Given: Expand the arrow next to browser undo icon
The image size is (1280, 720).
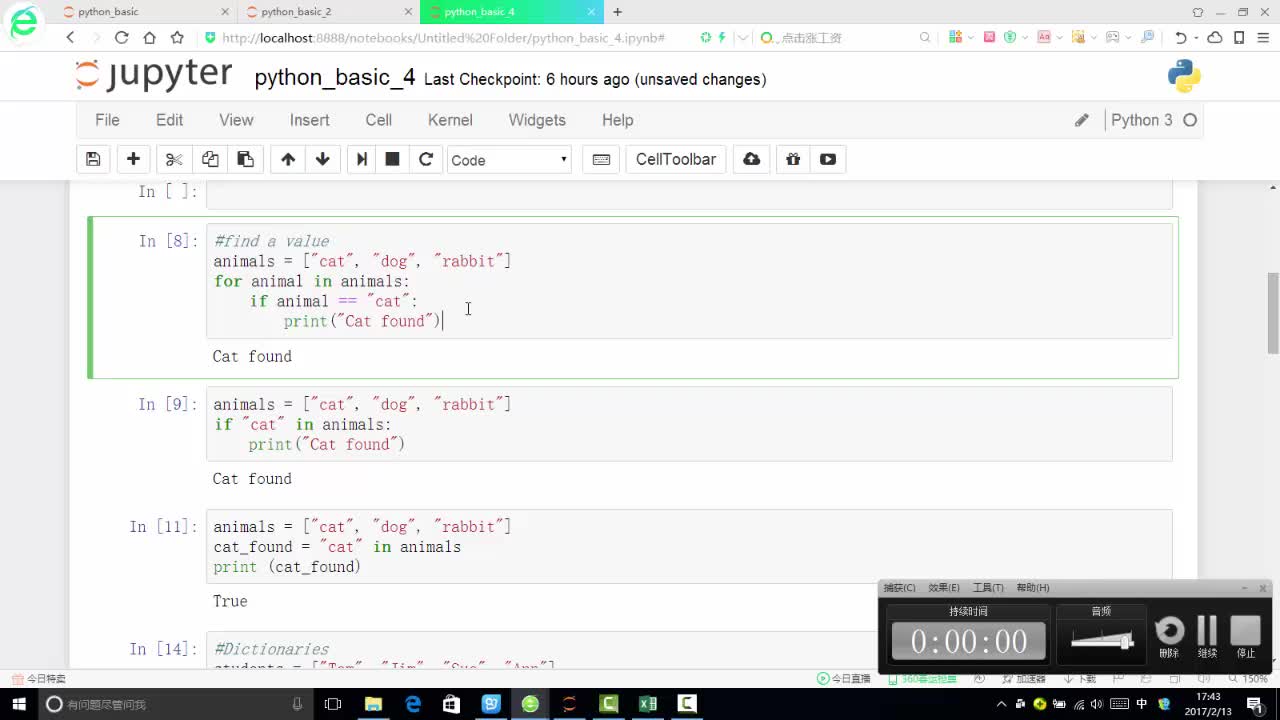Looking at the screenshot, I should (1196, 37).
